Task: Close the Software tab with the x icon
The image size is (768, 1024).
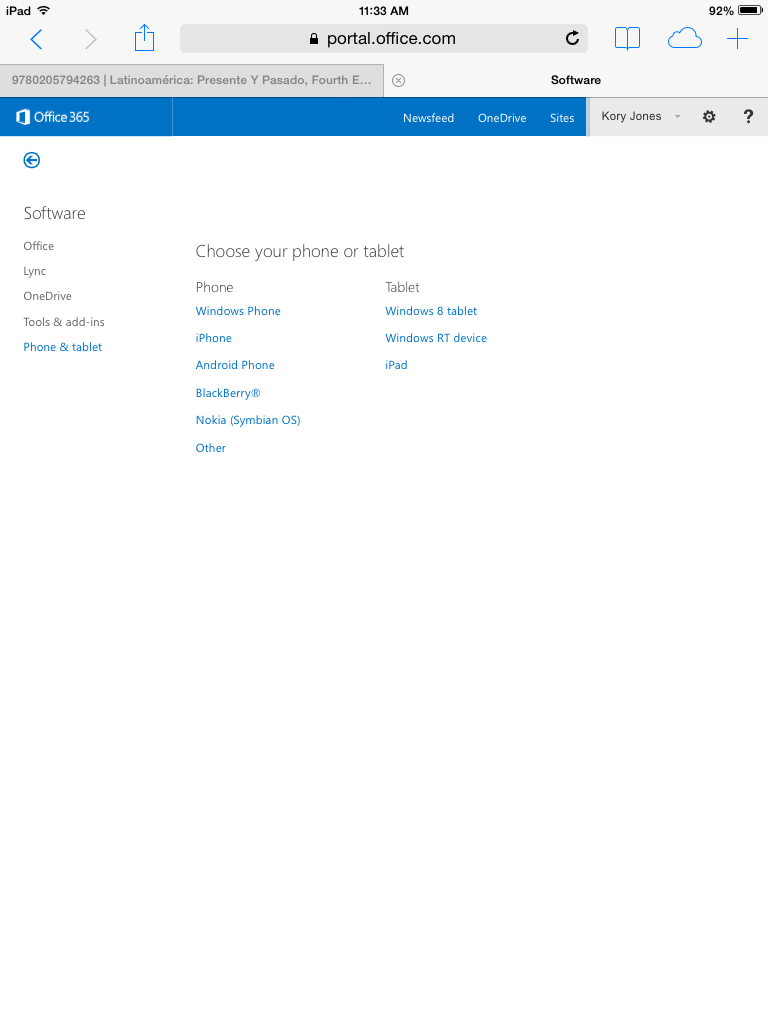Action: coord(398,80)
